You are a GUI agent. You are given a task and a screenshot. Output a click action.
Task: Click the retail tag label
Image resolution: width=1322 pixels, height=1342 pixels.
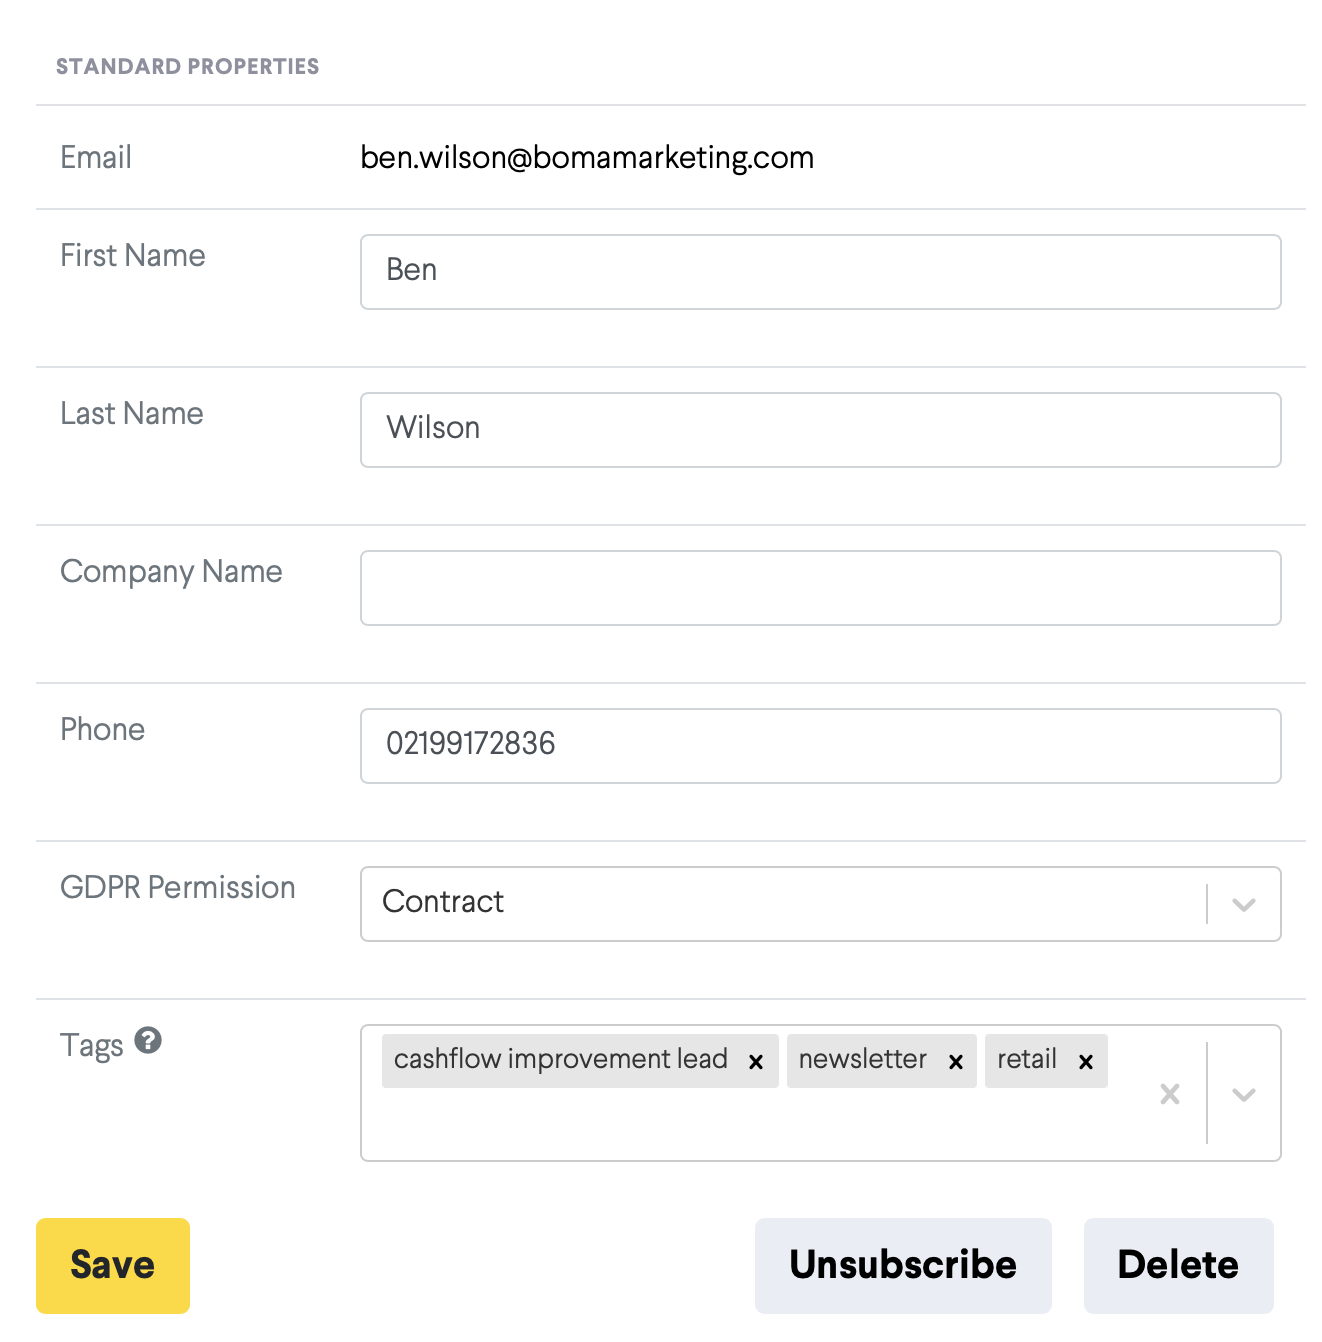[1027, 1060]
